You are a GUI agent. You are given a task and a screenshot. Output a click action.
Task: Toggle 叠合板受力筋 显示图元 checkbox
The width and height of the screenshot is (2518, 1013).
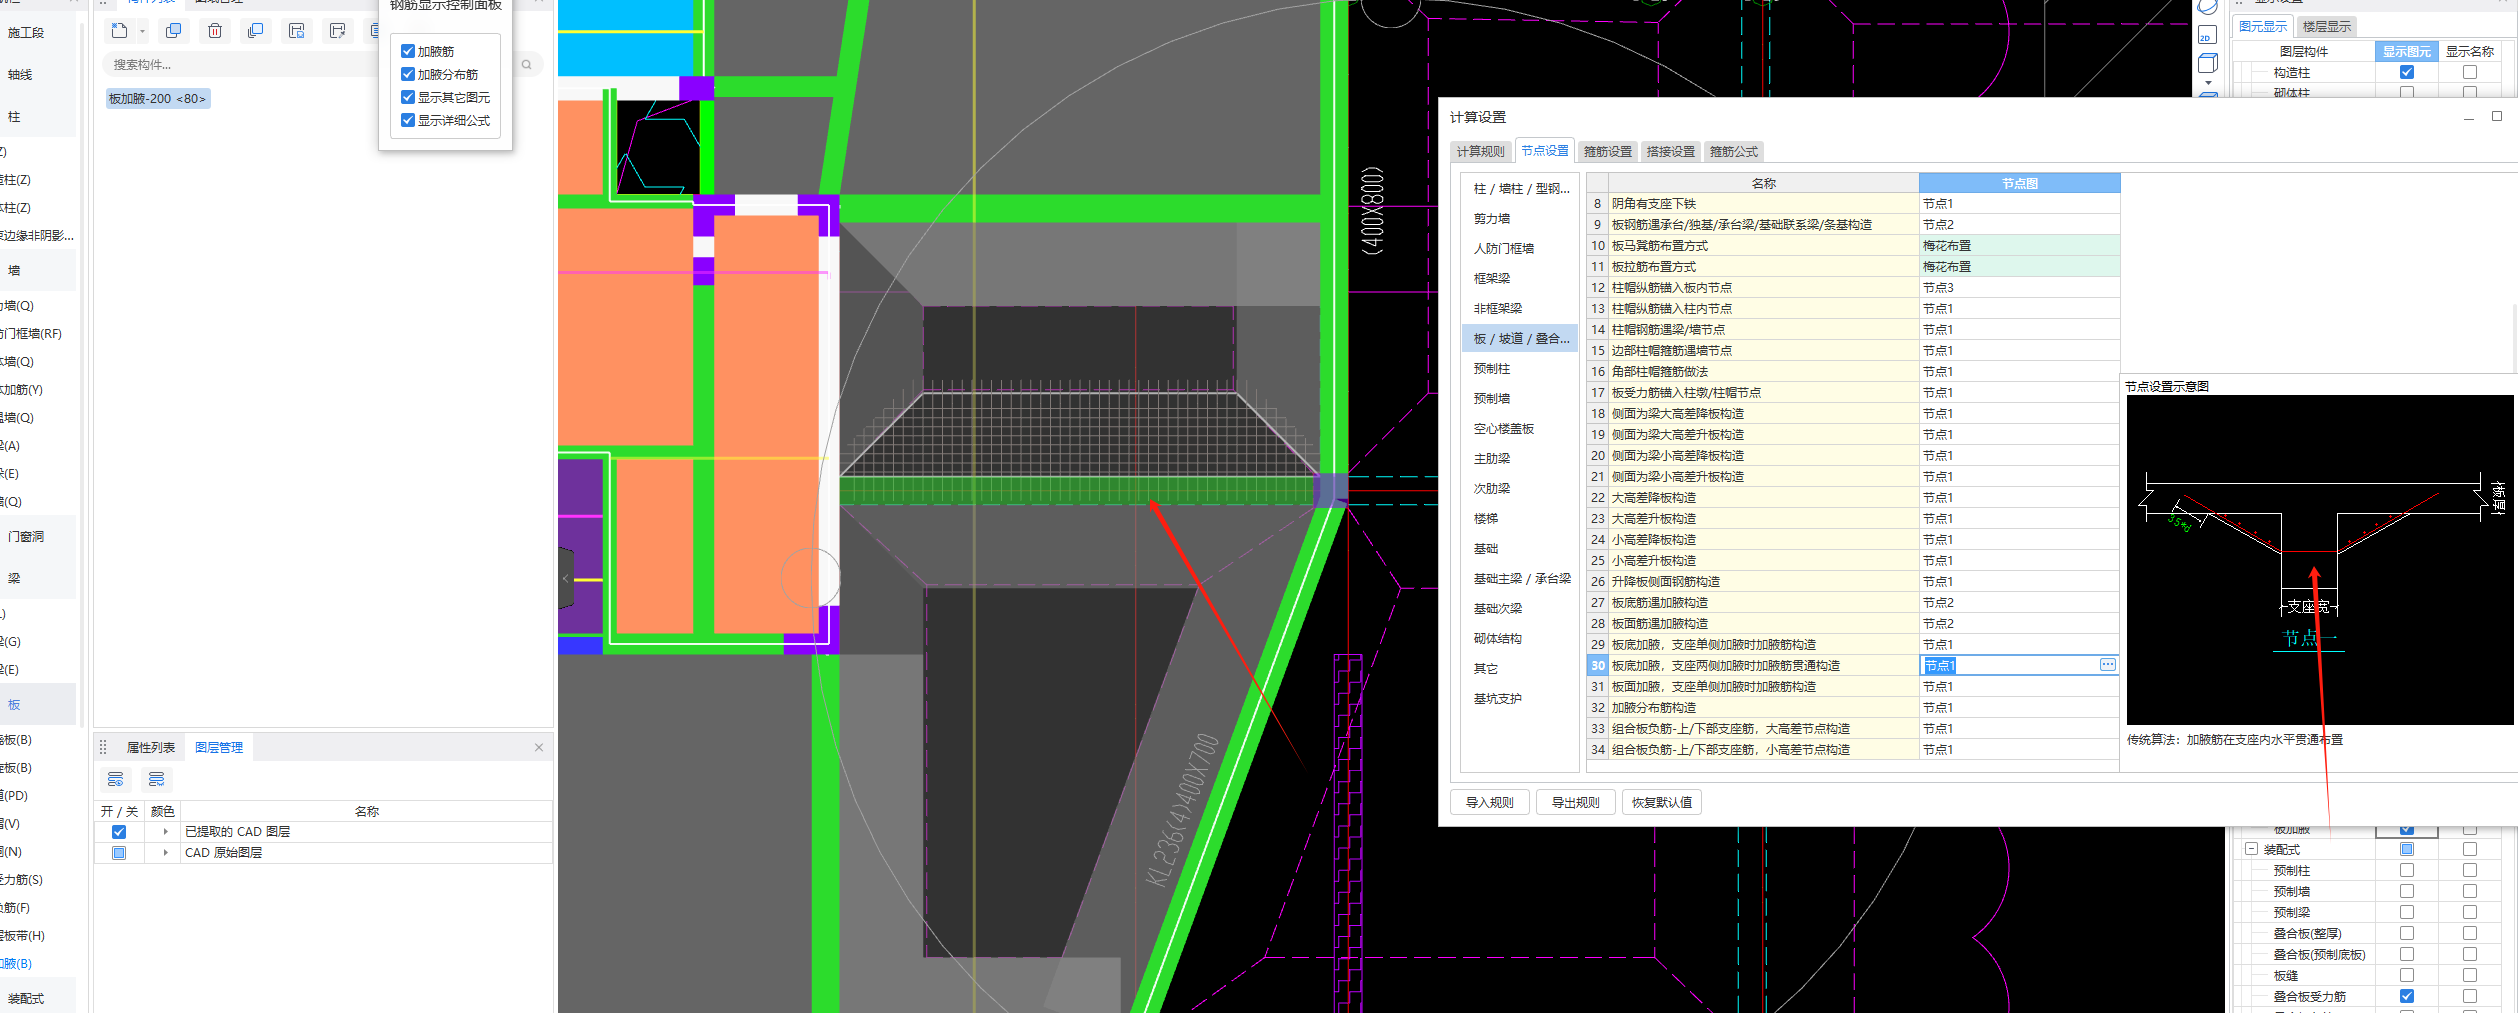click(x=2407, y=996)
